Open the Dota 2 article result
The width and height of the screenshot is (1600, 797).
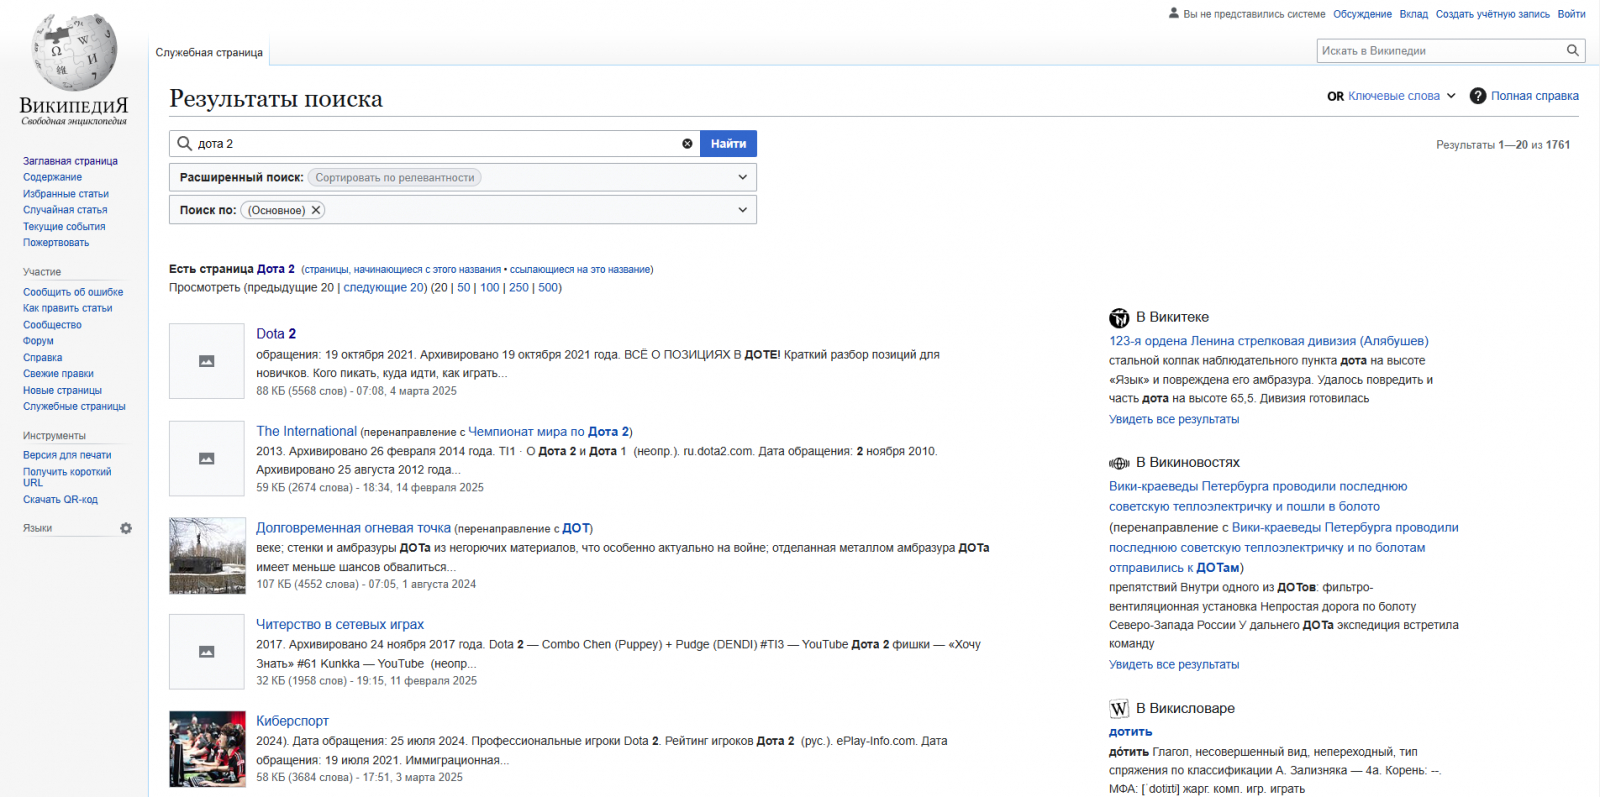276,334
